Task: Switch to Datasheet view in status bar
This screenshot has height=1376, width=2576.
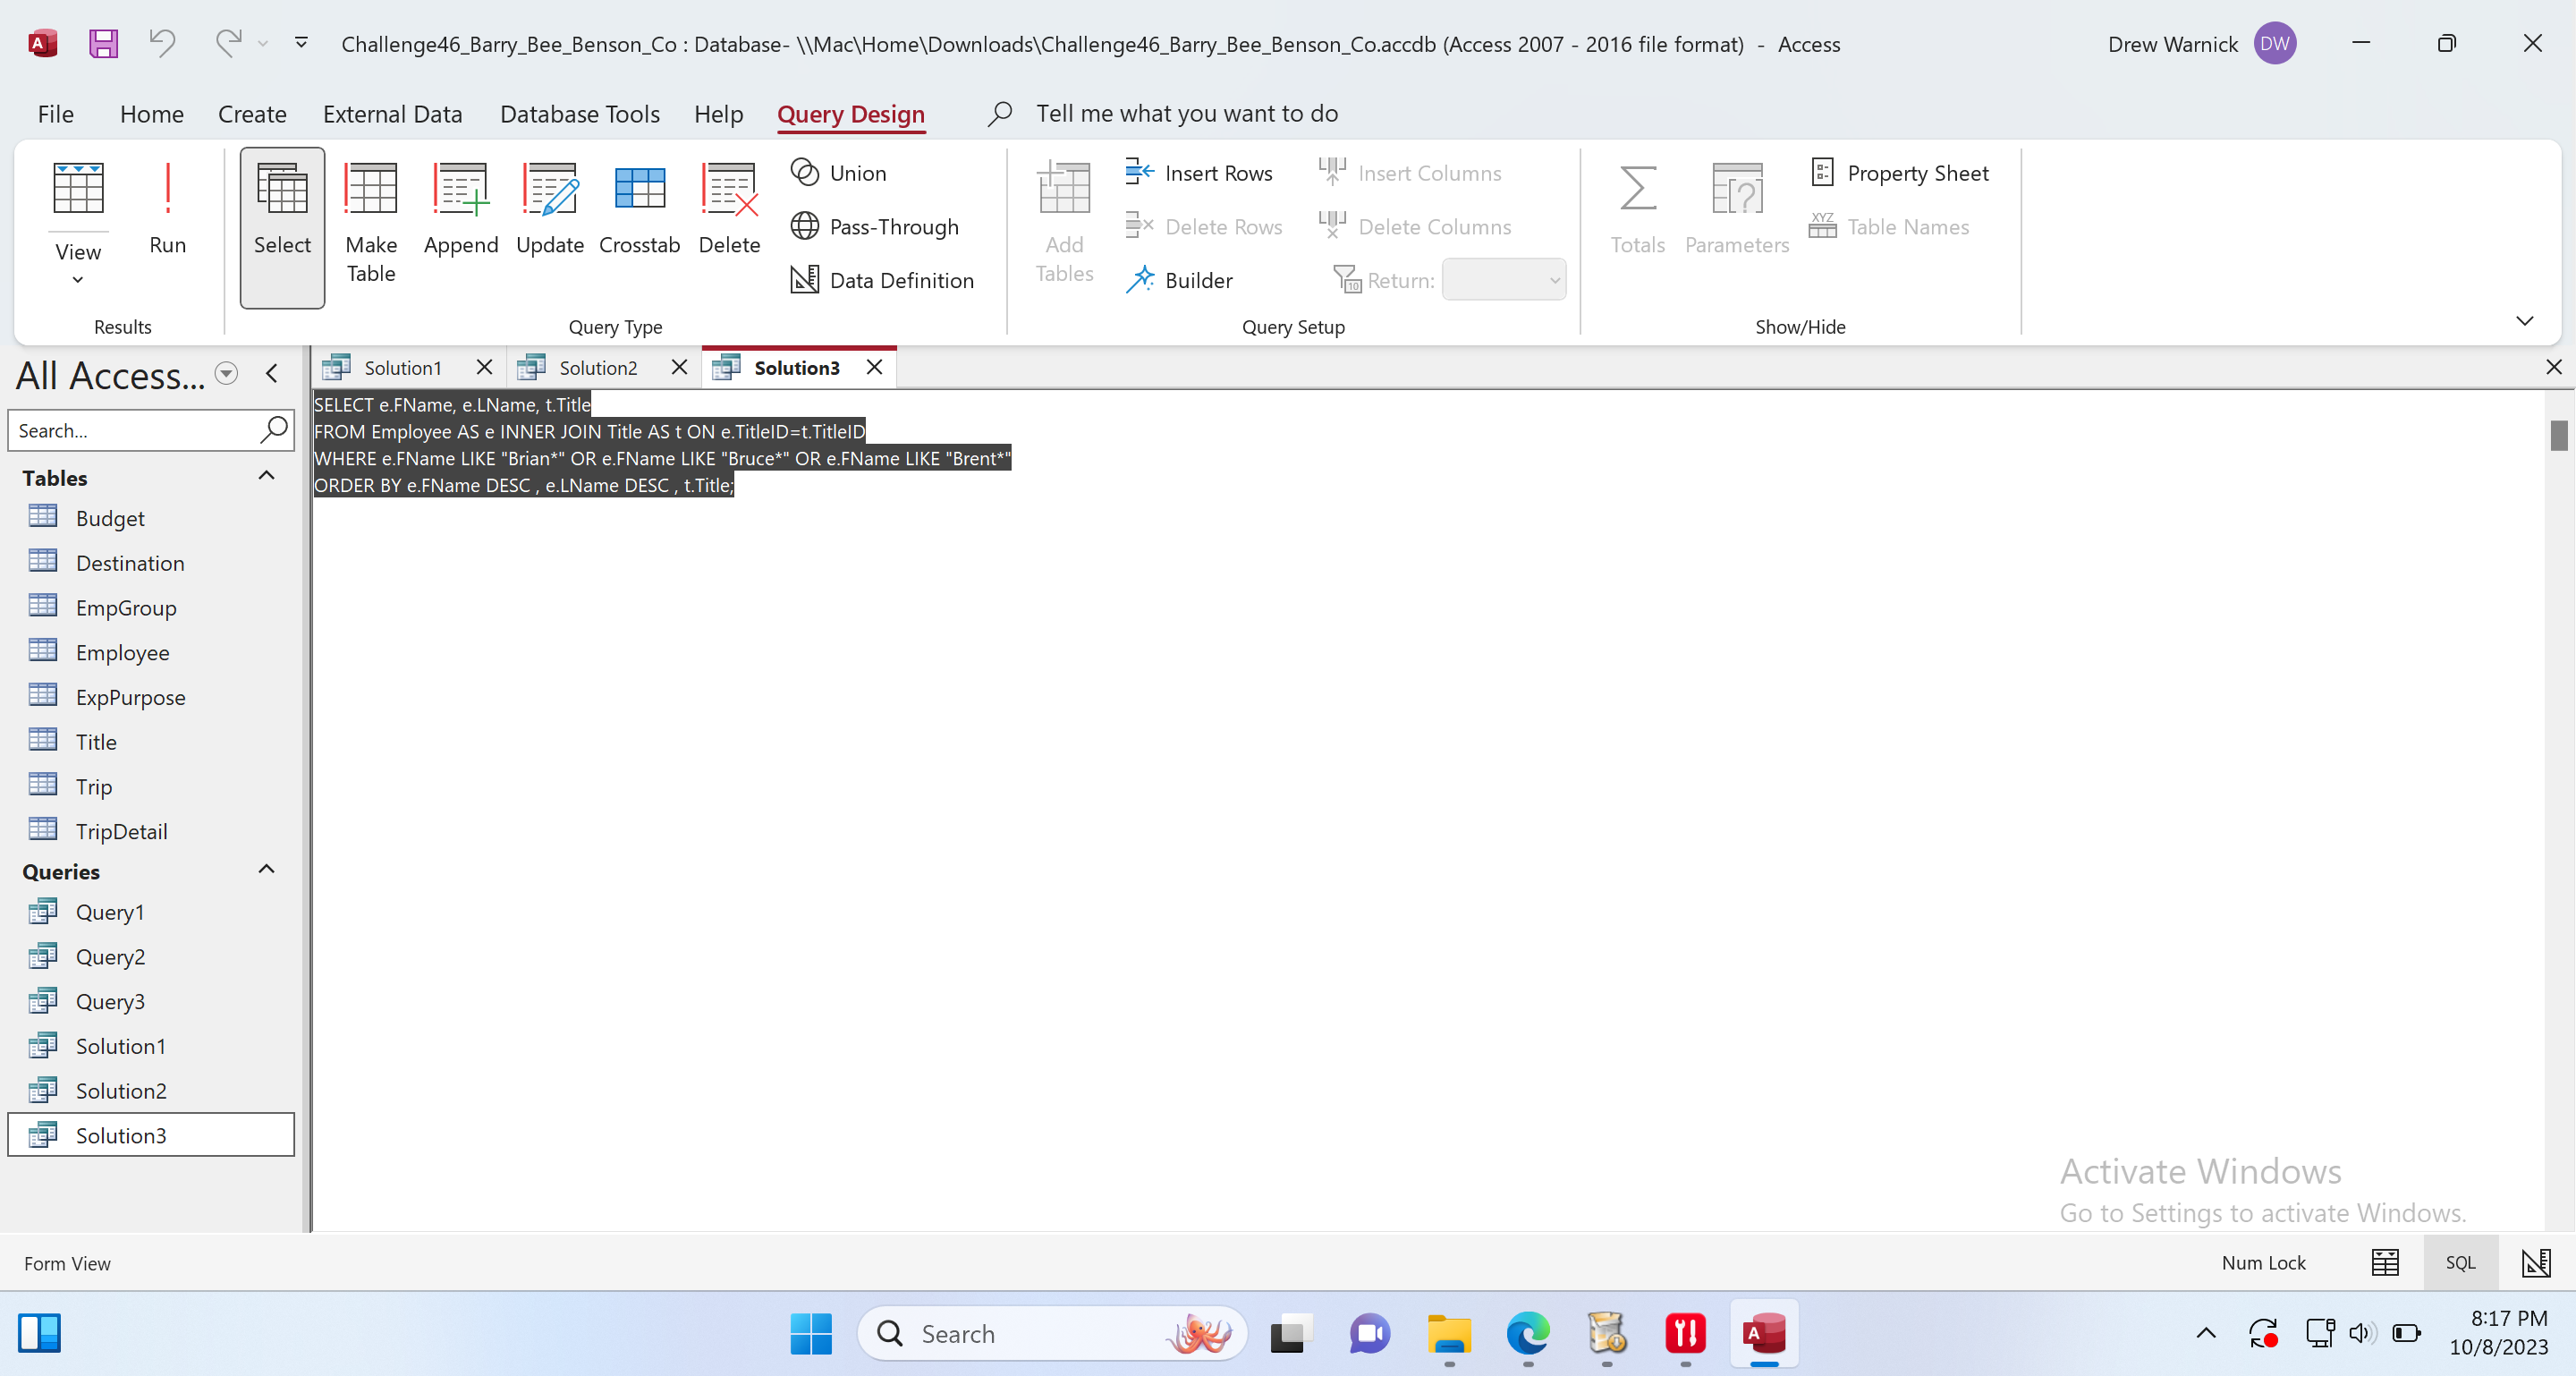Action: (x=2385, y=1263)
